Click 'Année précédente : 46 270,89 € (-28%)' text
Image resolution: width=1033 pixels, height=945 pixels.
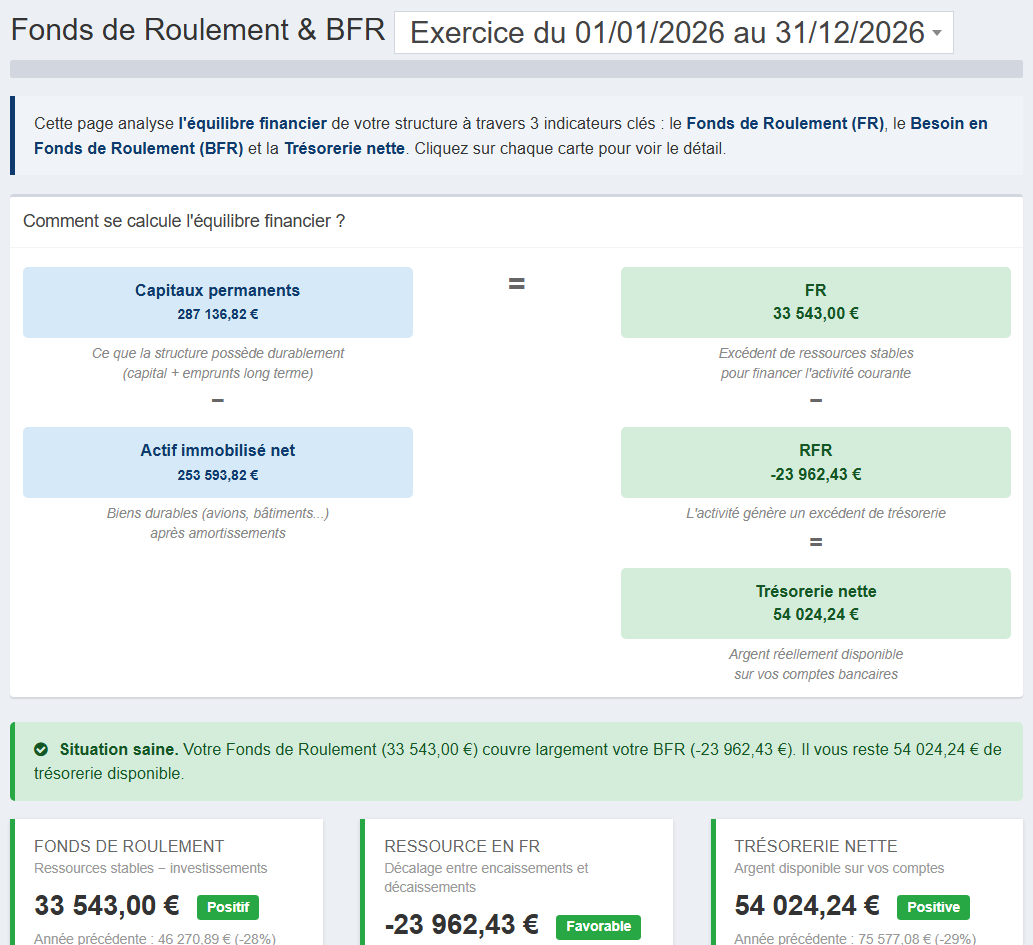155,938
